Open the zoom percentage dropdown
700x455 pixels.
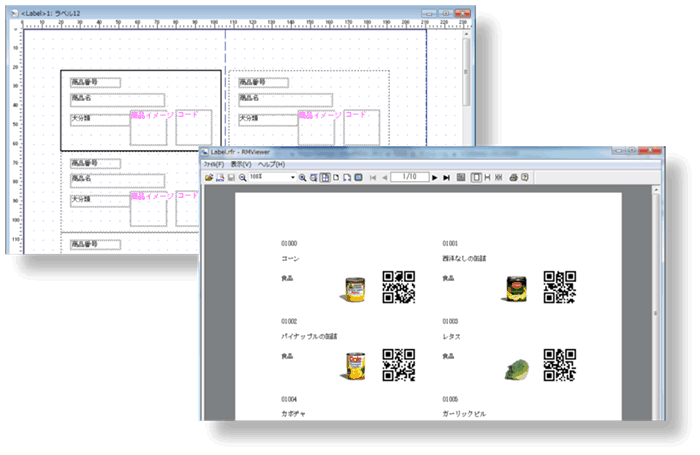(x=292, y=177)
